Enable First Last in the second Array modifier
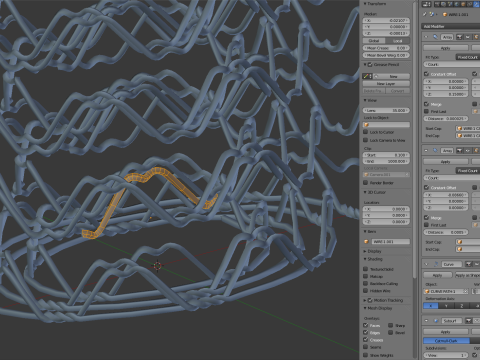The width and height of the screenshot is (480, 360). click(426, 225)
